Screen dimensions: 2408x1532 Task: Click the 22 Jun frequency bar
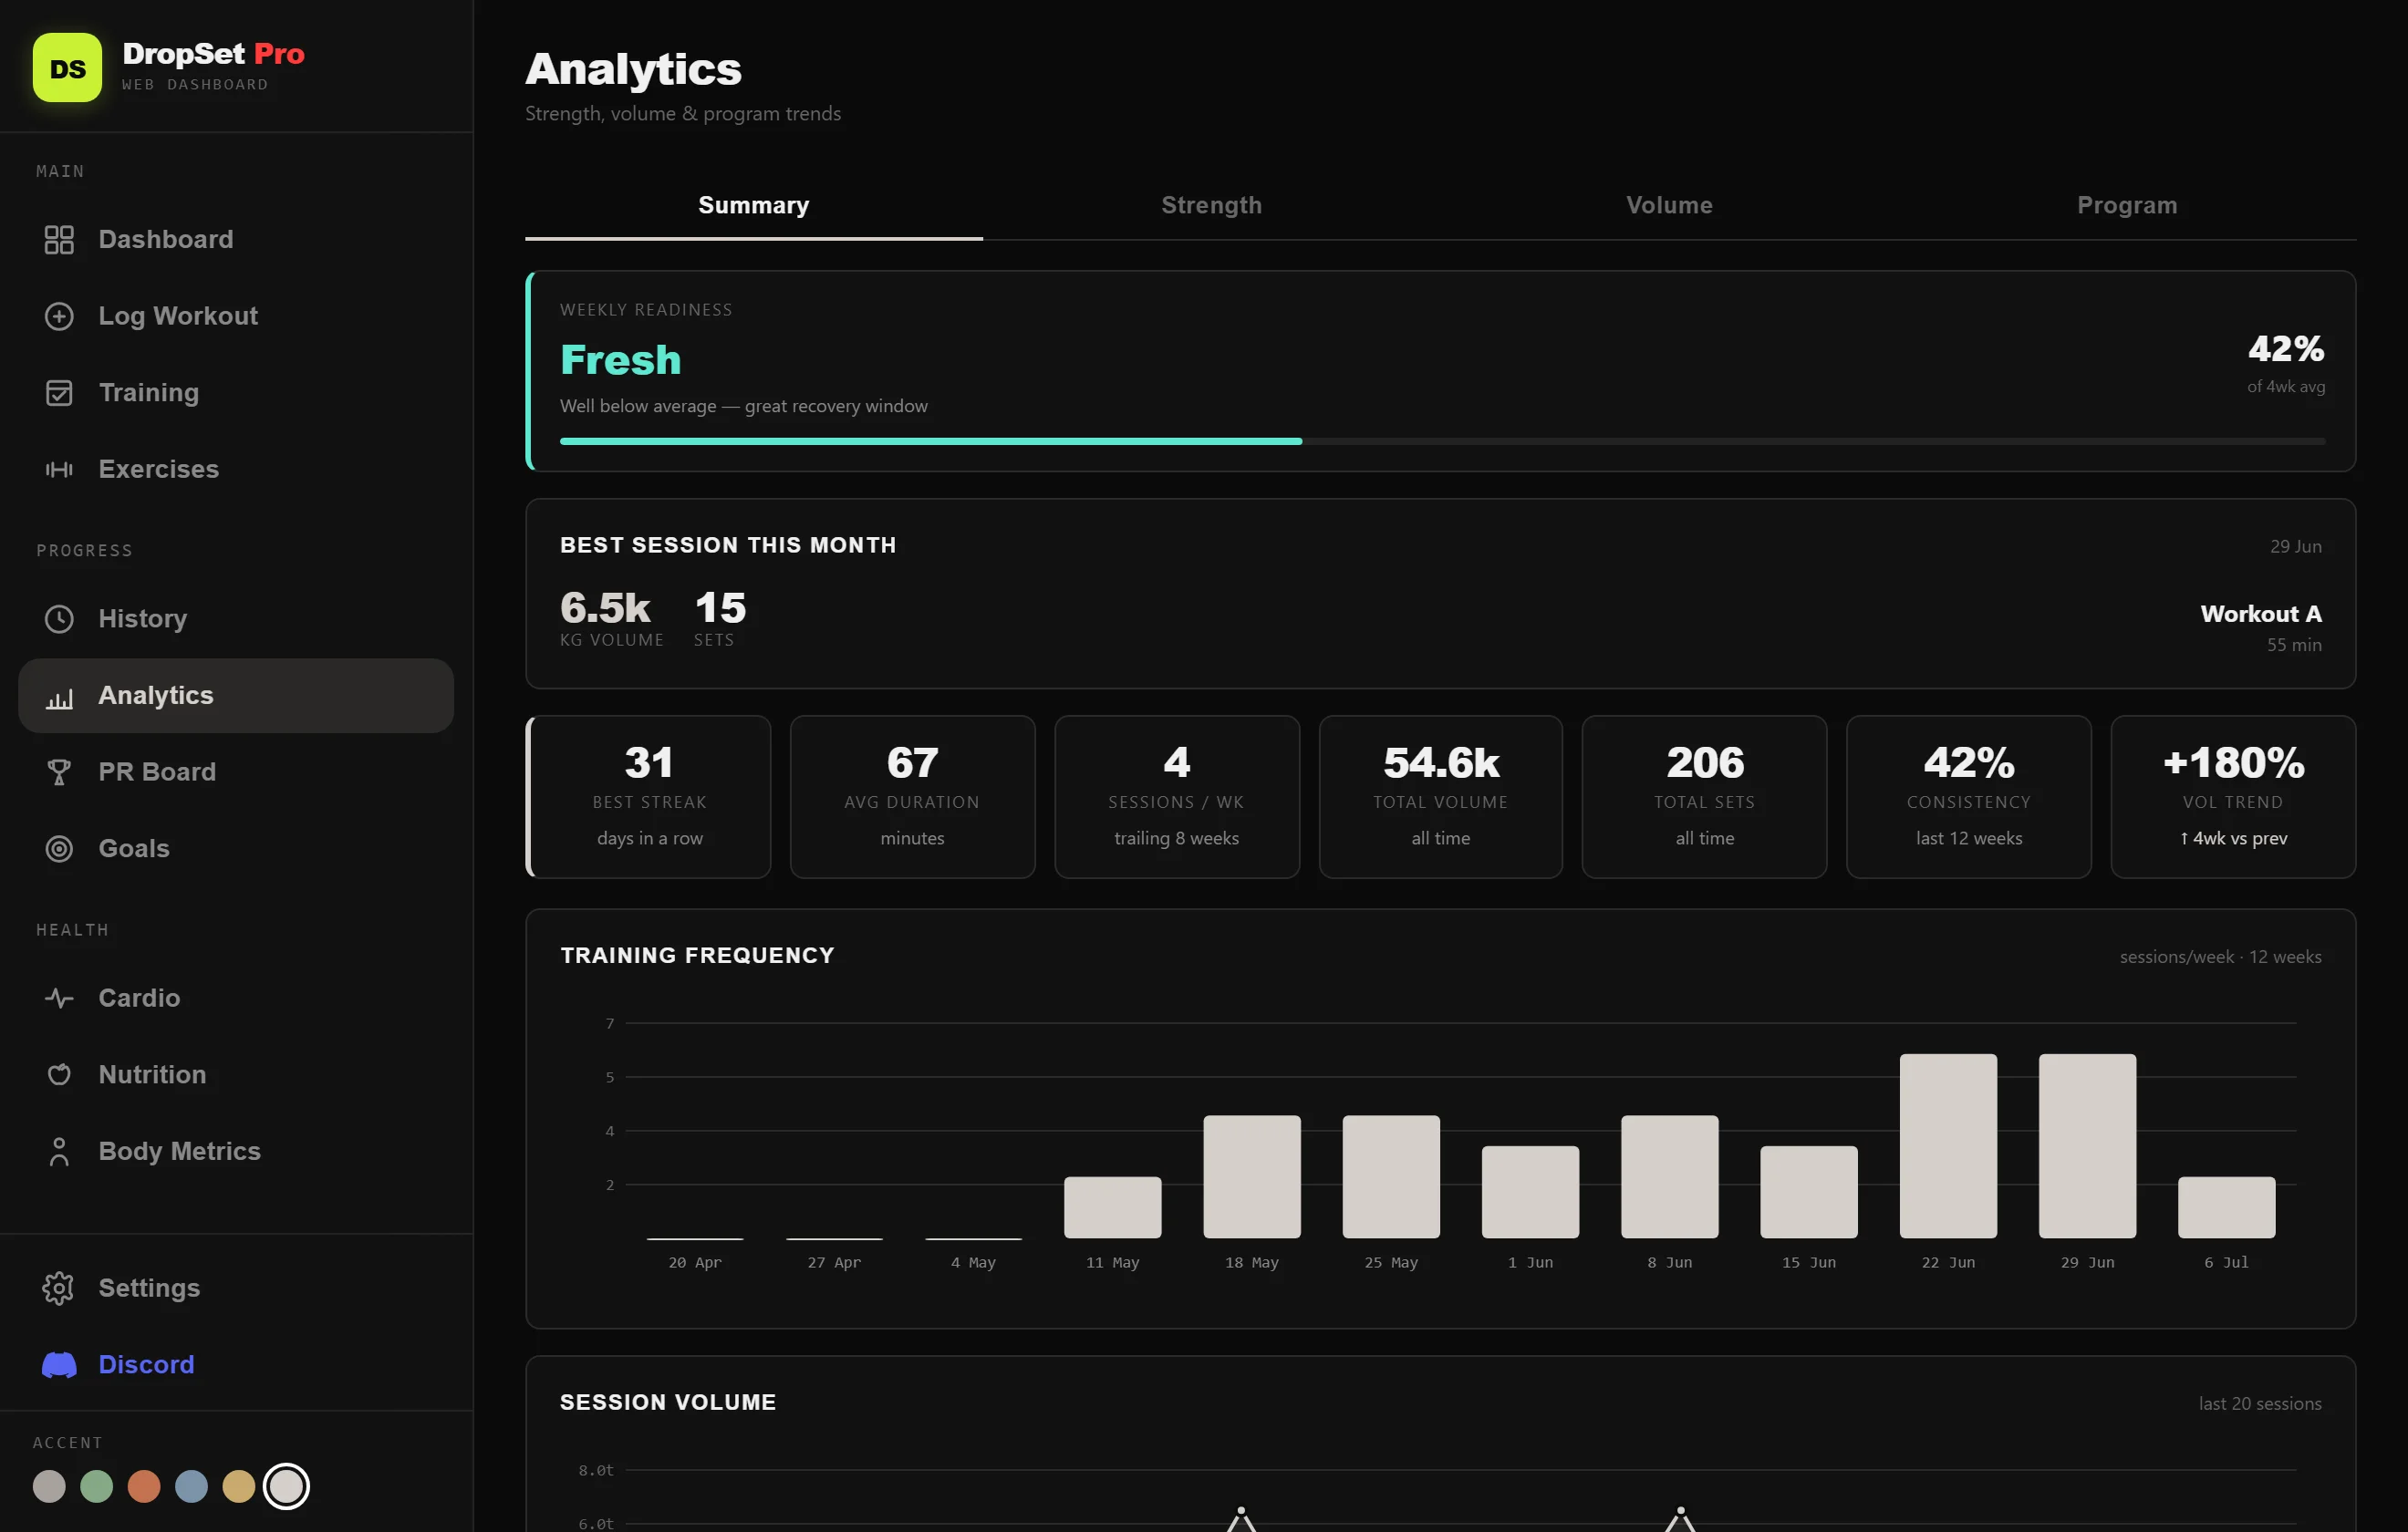(1948, 1146)
